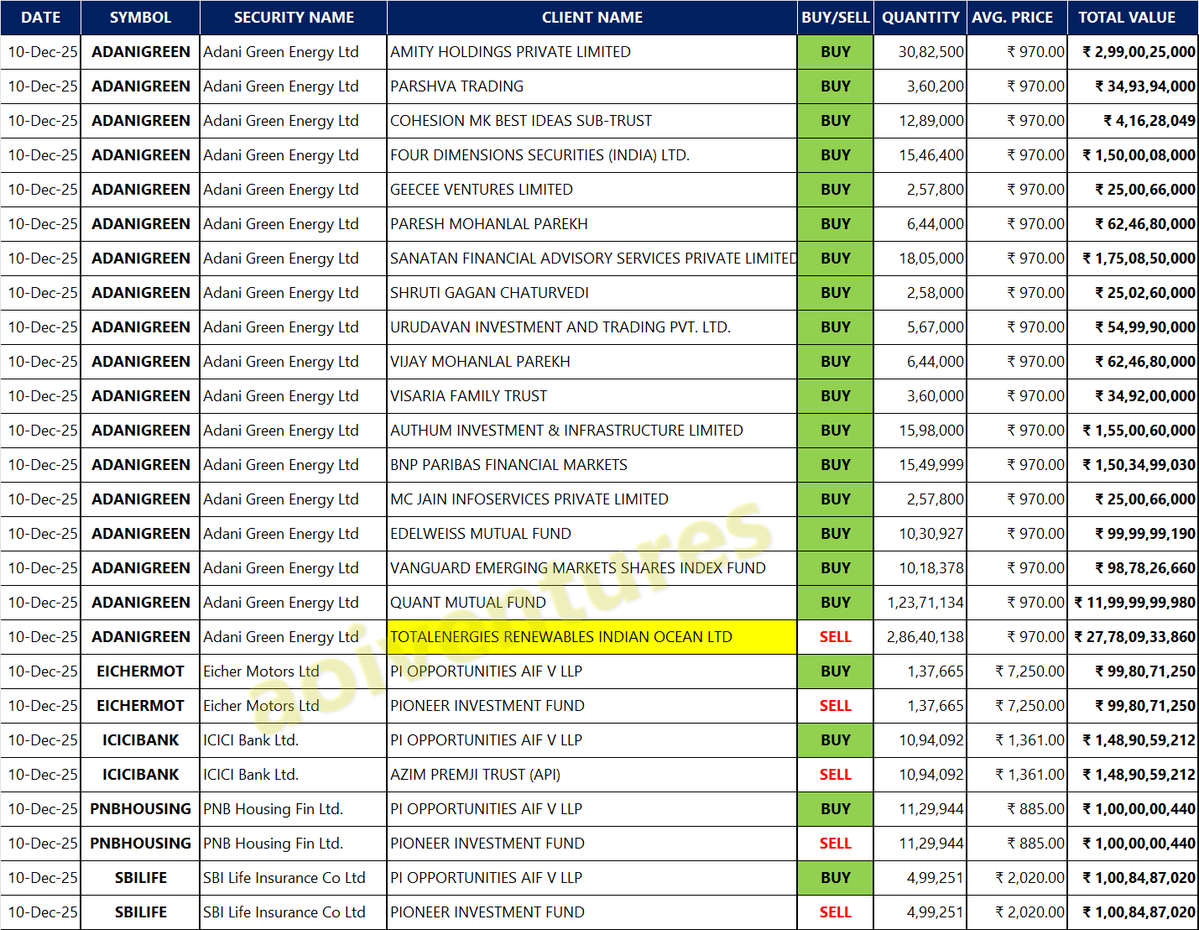Select PI OPPORTUNITIES AIF V LLP in PNBHOUSING row
Screen dimensions: 1199x930
(592, 809)
